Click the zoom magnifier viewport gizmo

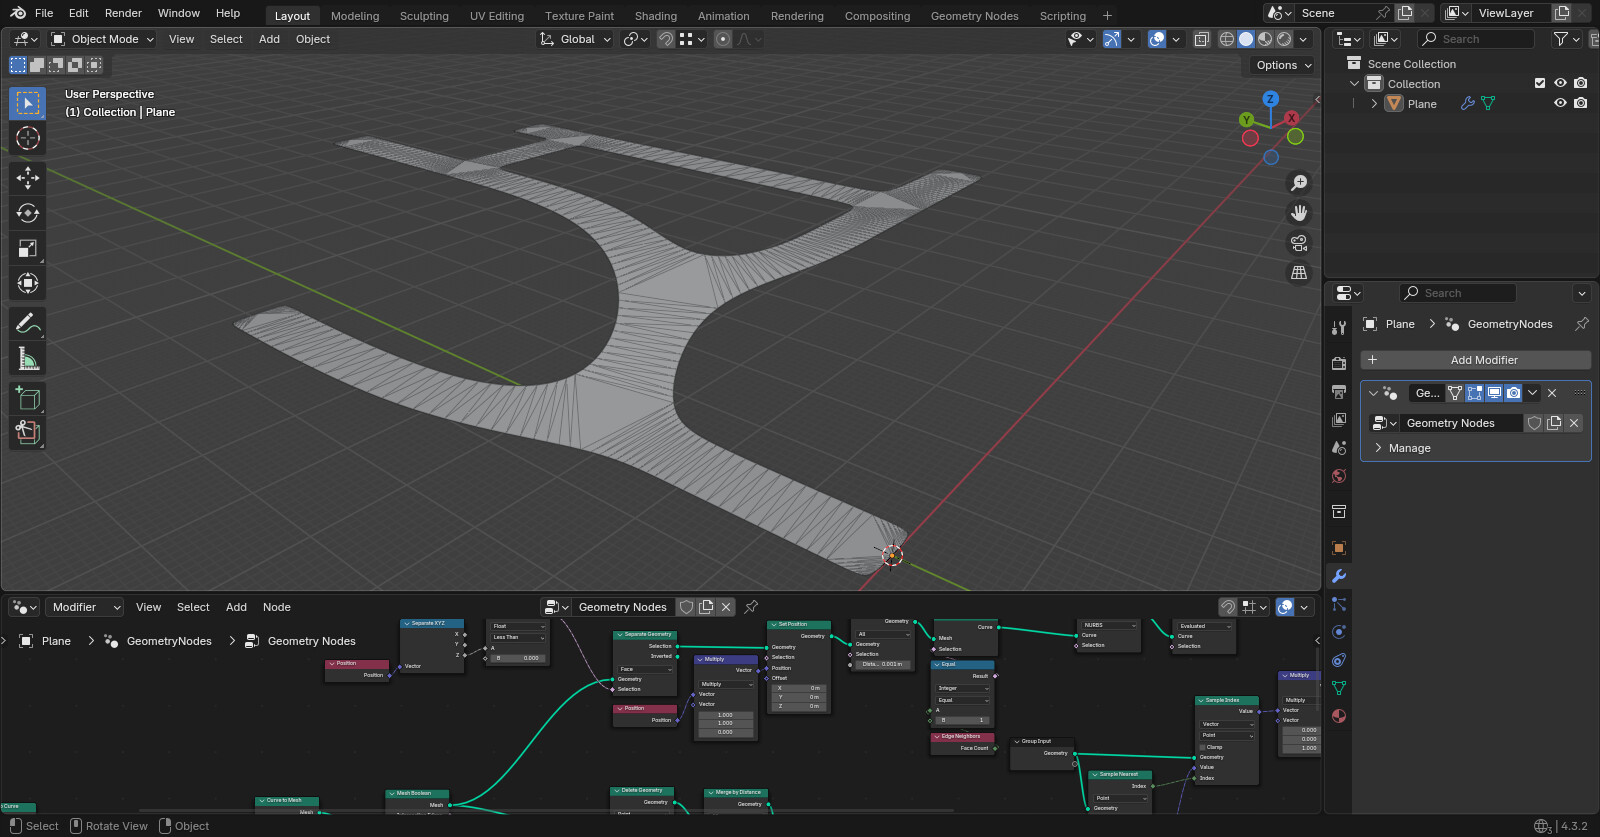[1299, 183]
